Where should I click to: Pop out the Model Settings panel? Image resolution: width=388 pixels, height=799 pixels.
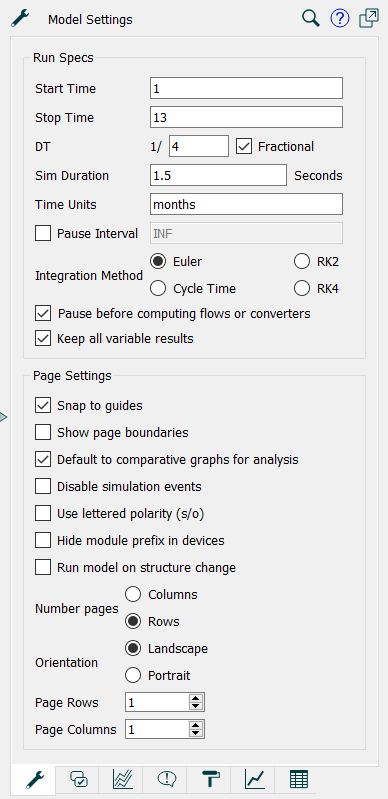(x=369, y=18)
